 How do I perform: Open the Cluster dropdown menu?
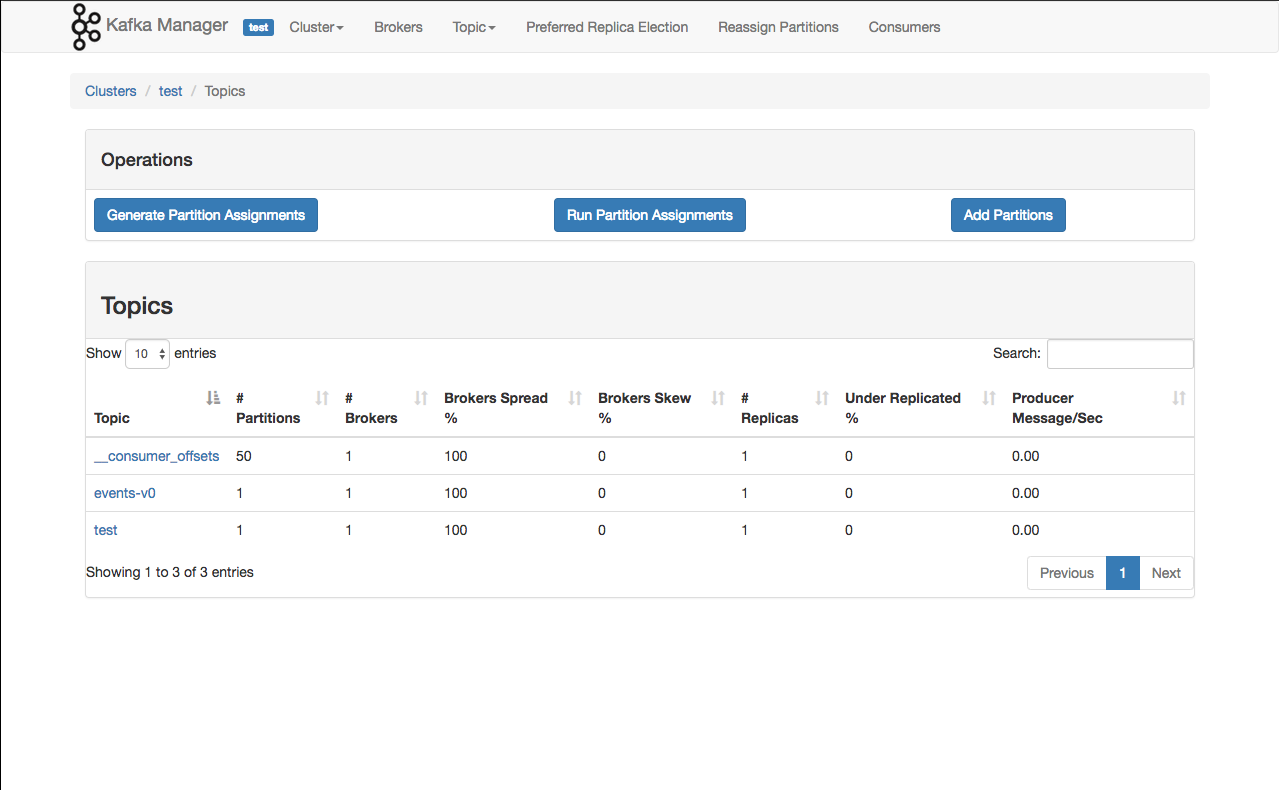point(316,27)
